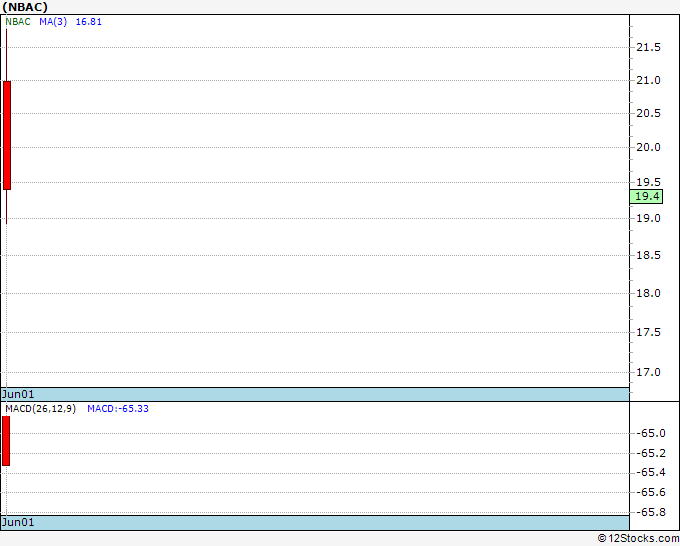Click the red MACD histogram bar
Image resolution: width=680 pixels, height=546 pixels.
pyautogui.click(x=6, y=441)
